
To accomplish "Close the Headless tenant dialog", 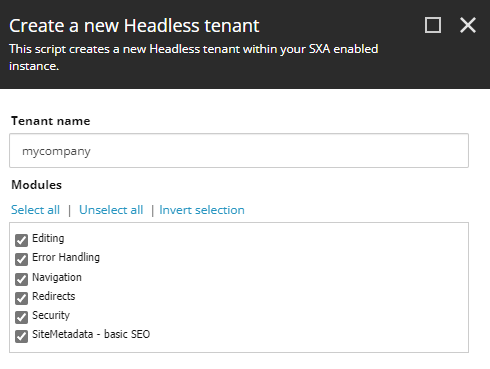I will [468, 25].
